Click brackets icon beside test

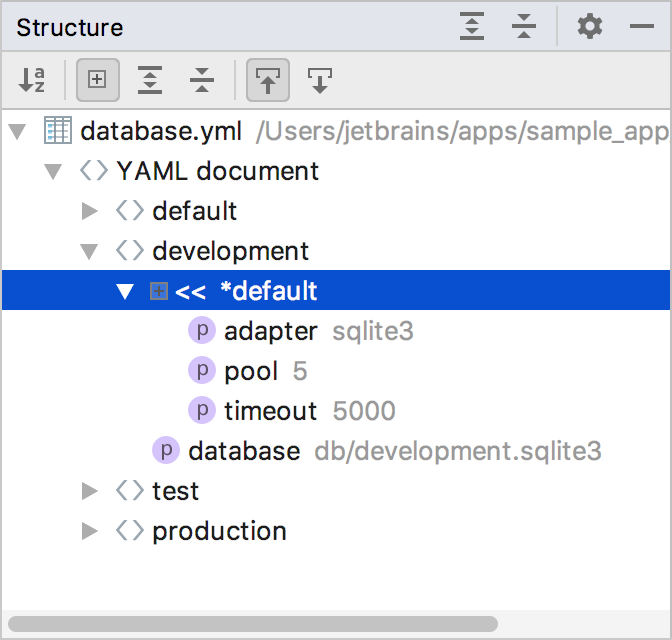point(130,490)
